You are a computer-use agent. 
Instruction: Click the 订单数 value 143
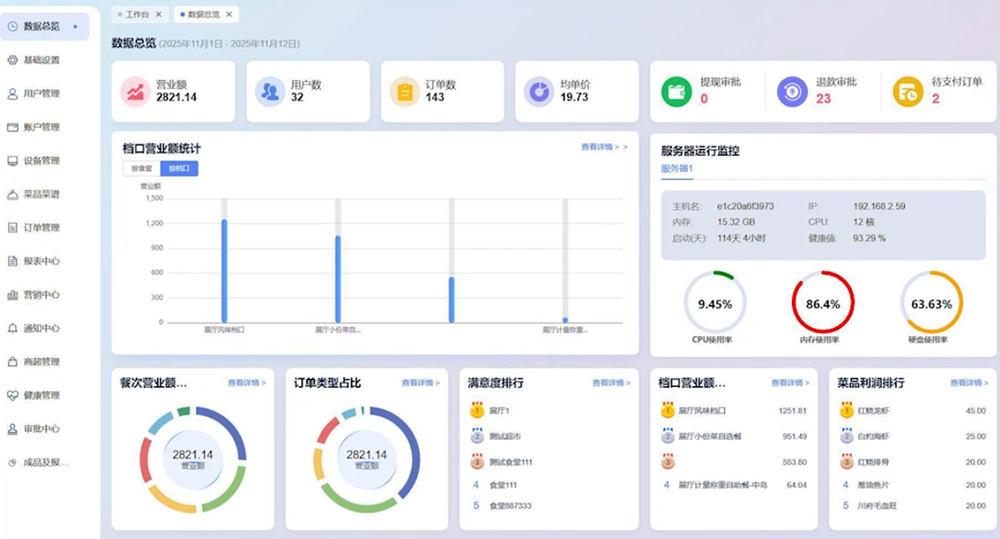pos(435,97)
